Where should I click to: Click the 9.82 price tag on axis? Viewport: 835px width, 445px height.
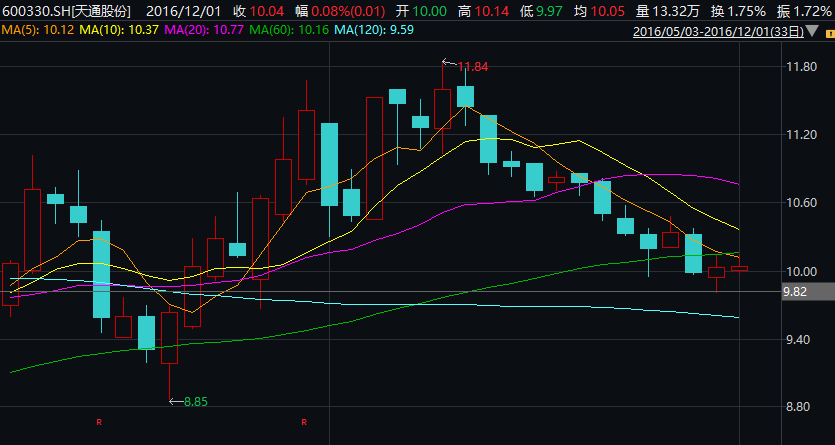[x=796, y=292]
